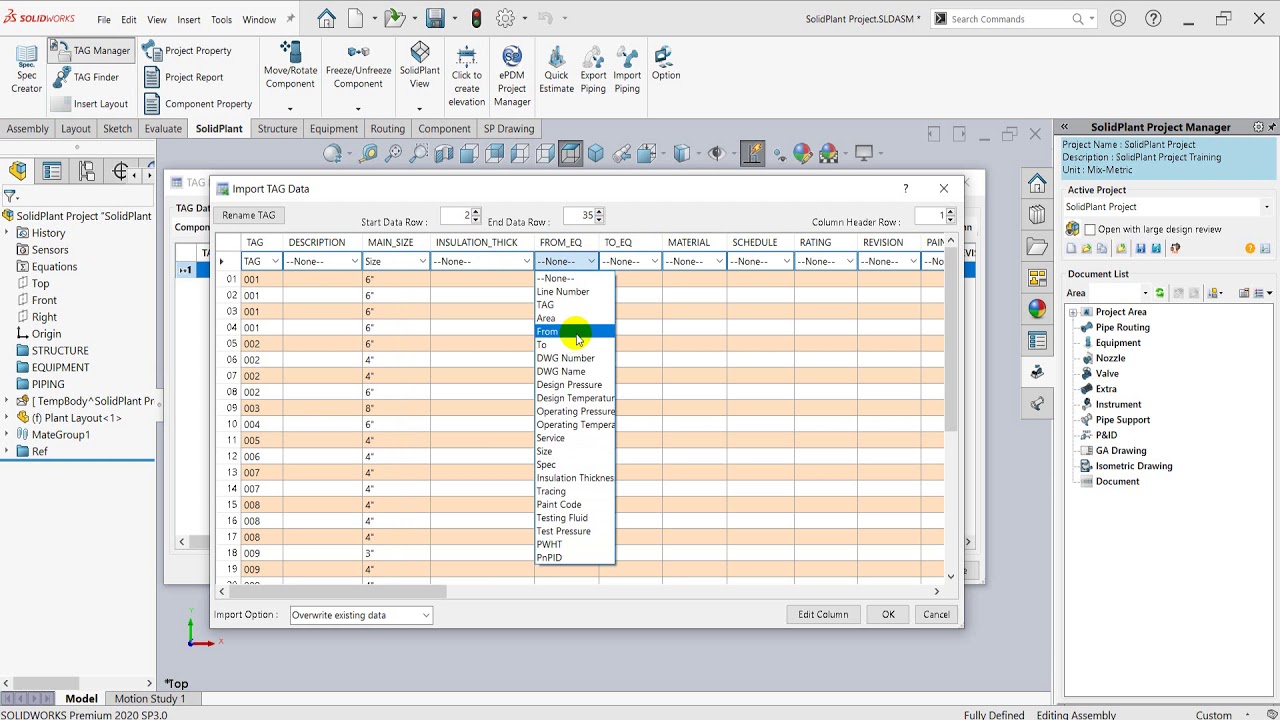
Task: Switch to the Motion Study 1 tab
Action: point(150,699)
